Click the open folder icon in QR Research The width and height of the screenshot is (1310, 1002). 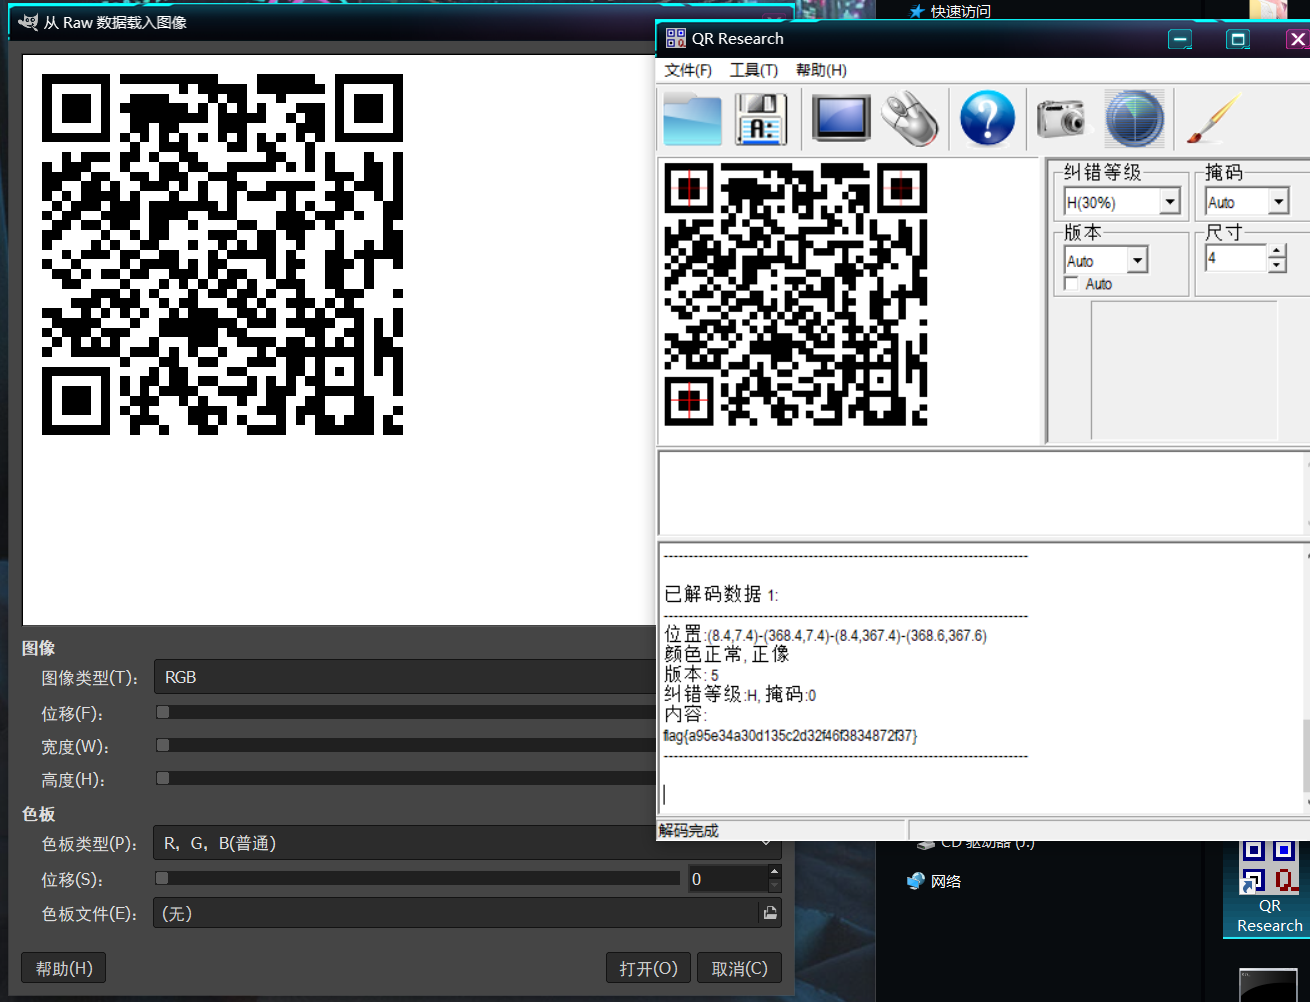[692, 119]
